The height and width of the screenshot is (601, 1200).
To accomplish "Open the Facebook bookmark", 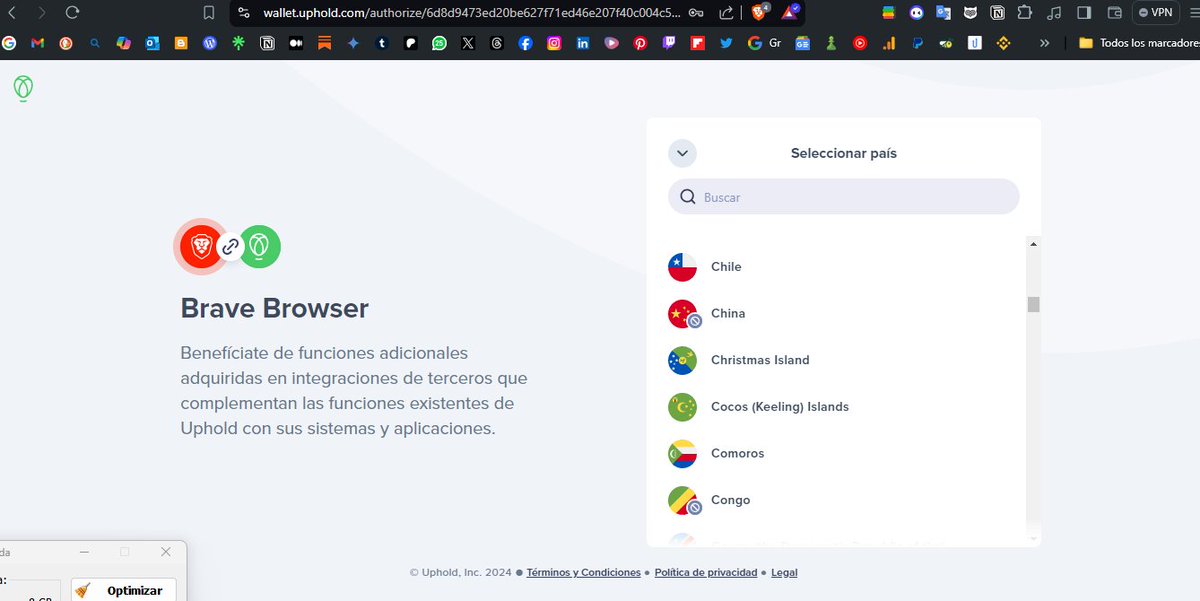I will point(525,44).
